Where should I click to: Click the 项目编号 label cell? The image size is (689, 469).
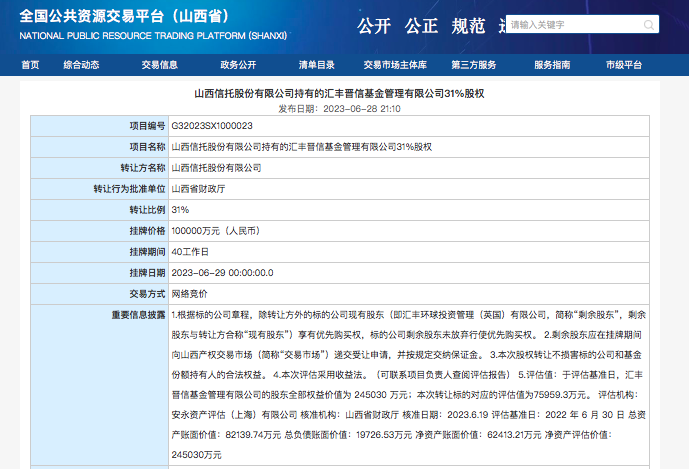[x=100, y=126]
